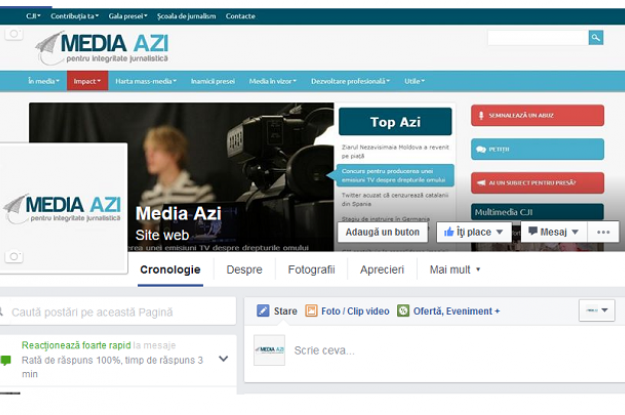
Task: Click the three-dots more actions button
Action: click(603, 232)
